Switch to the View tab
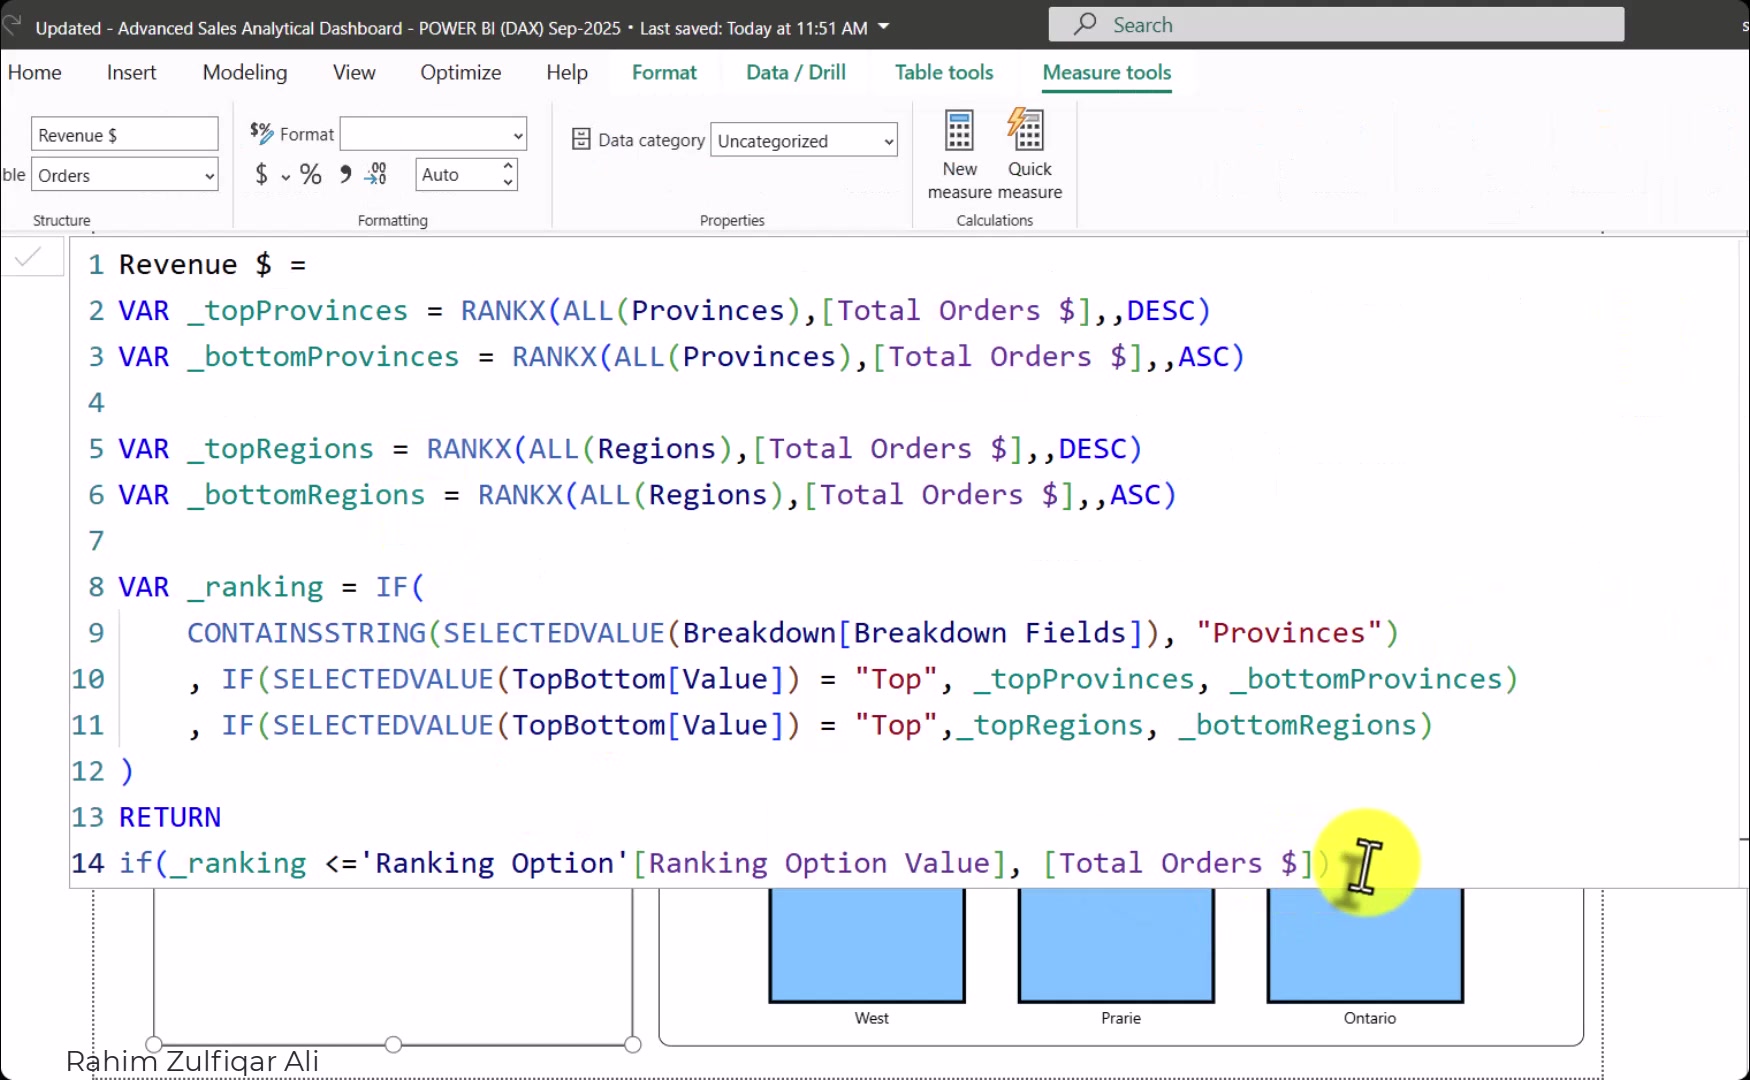 coord(354,72)
